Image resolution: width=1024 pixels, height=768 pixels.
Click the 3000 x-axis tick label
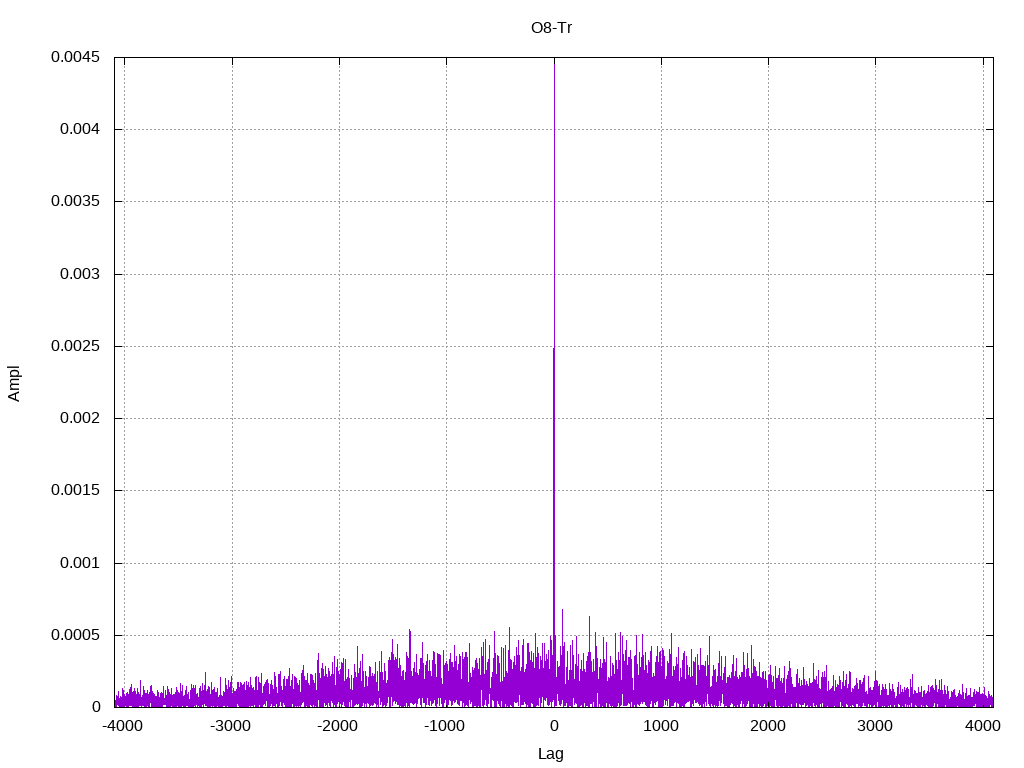coord(875,726)
